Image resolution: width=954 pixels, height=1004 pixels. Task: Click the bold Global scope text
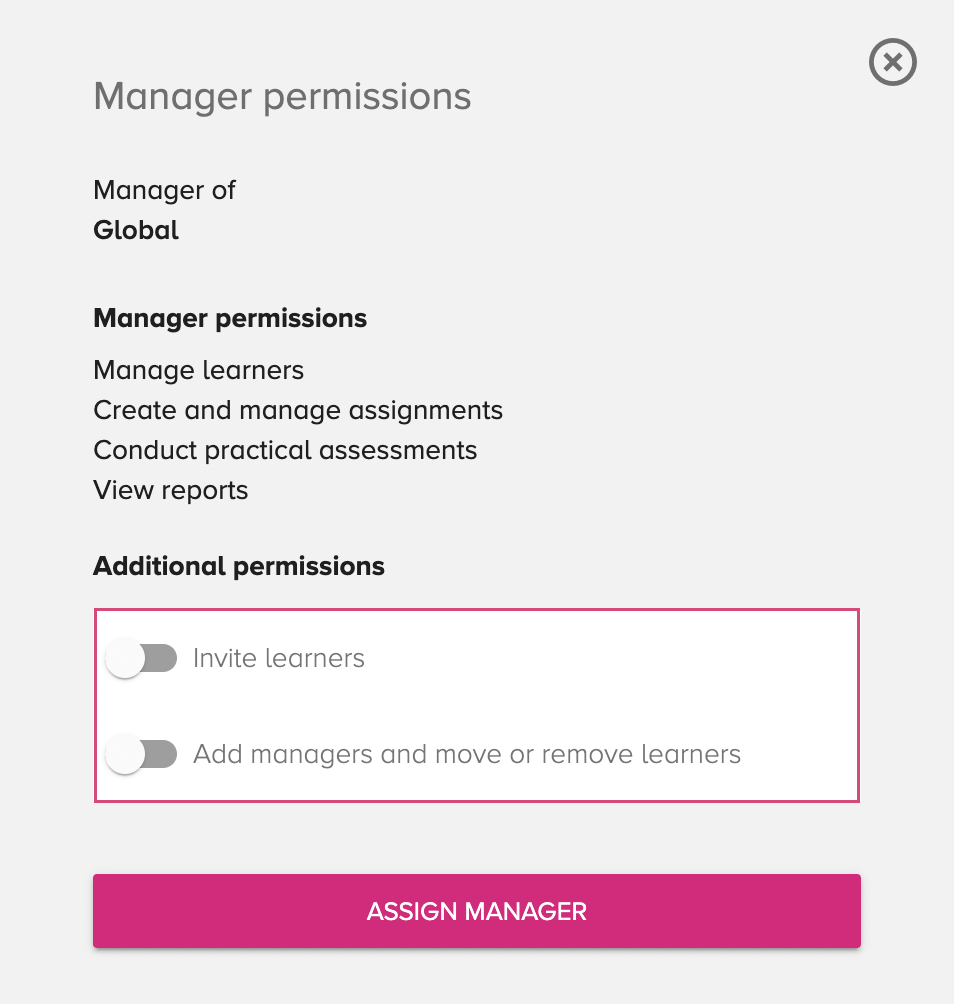(x=136, y=231)
